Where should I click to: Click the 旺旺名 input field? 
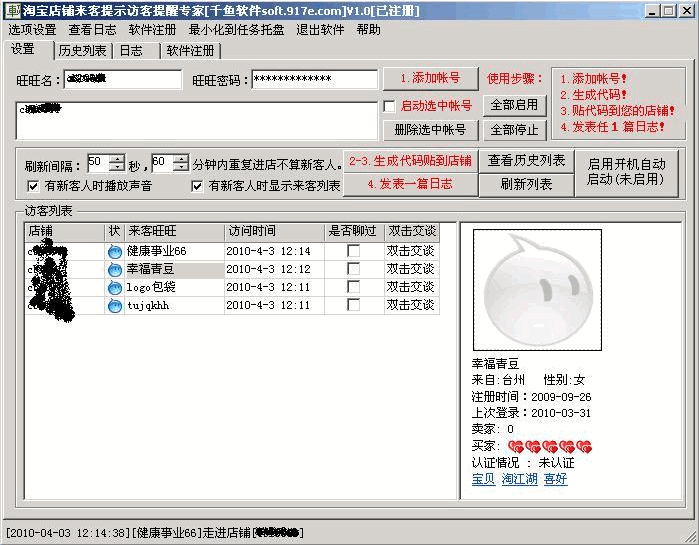(x=123, y=79)
